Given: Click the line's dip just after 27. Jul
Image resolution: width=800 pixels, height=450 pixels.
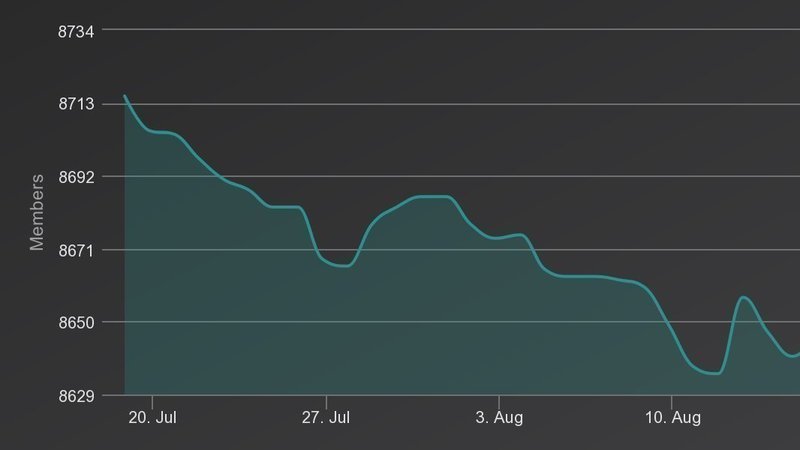Looking at the screenshot, I should [342, 266].
